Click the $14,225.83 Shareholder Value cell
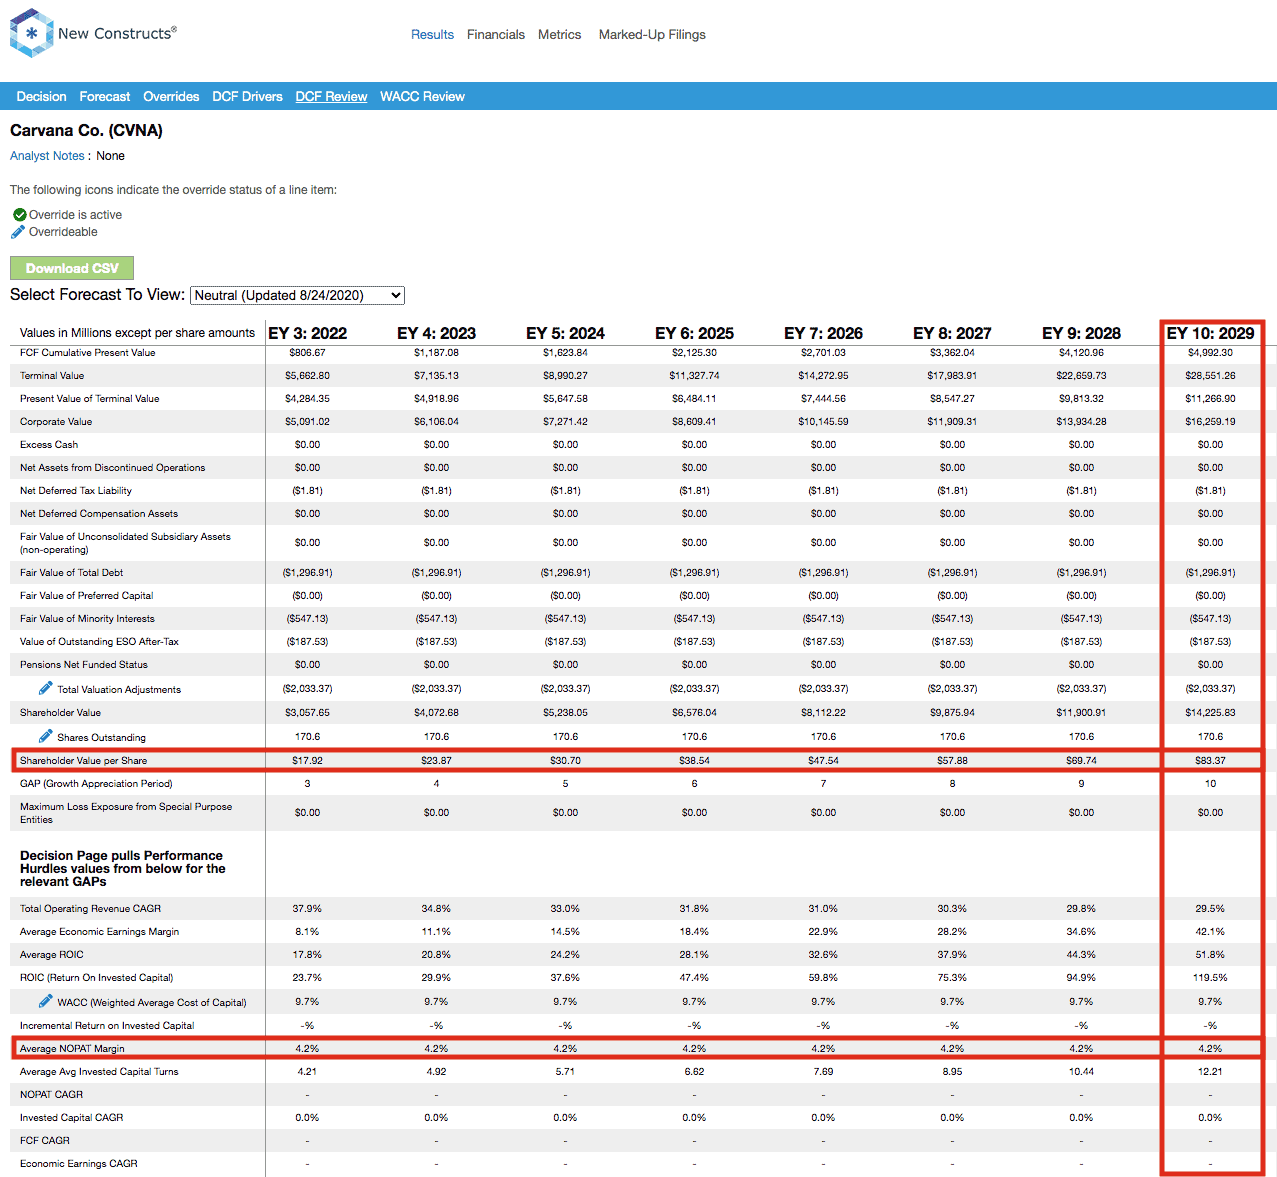 click(1210, 713)
